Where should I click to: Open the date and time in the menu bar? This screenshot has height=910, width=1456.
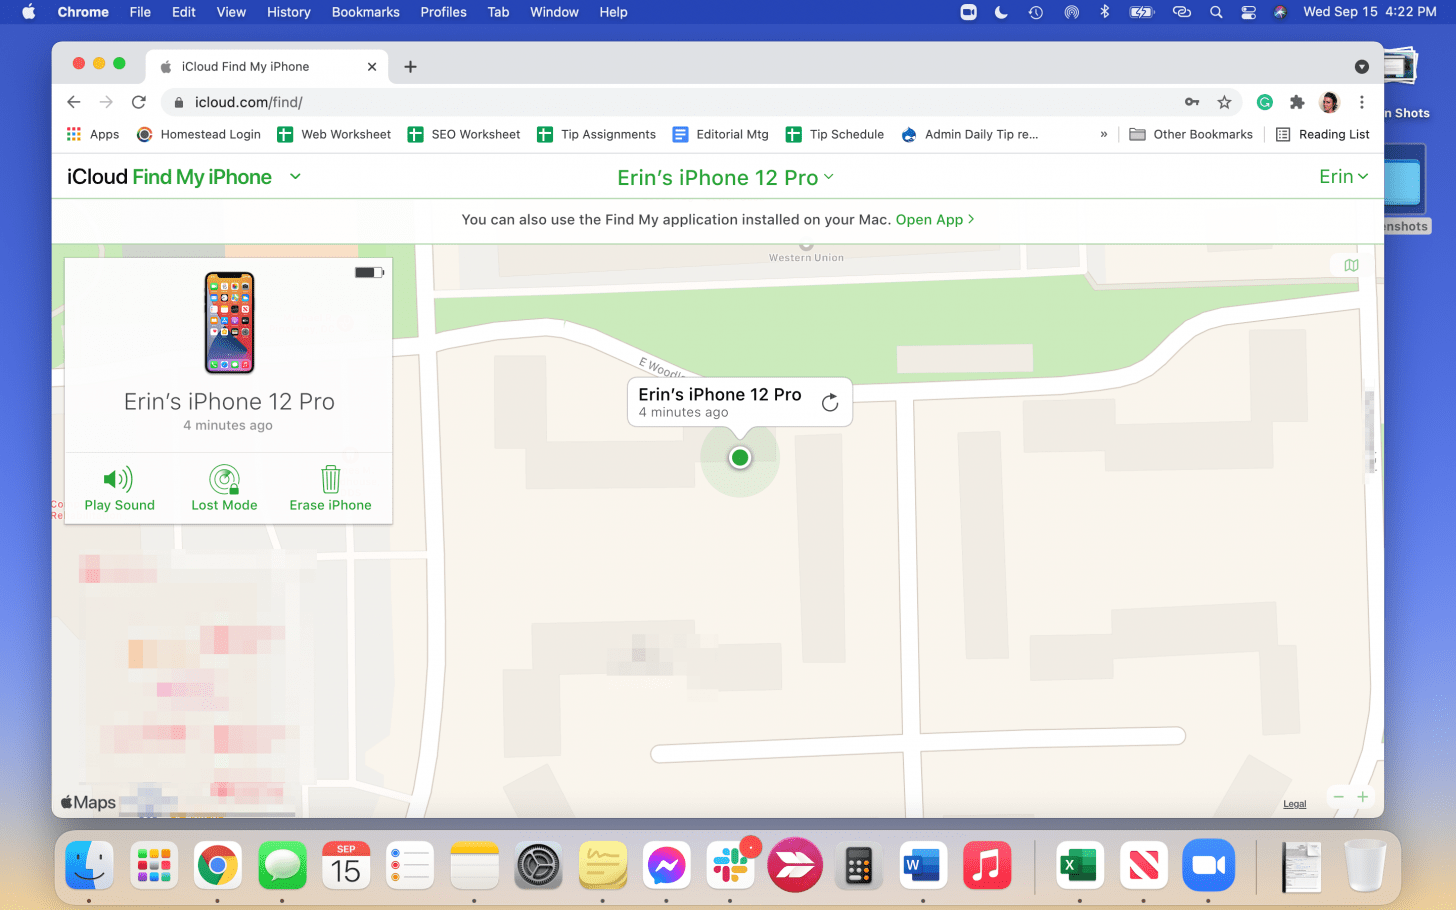tap(1369, 12)
